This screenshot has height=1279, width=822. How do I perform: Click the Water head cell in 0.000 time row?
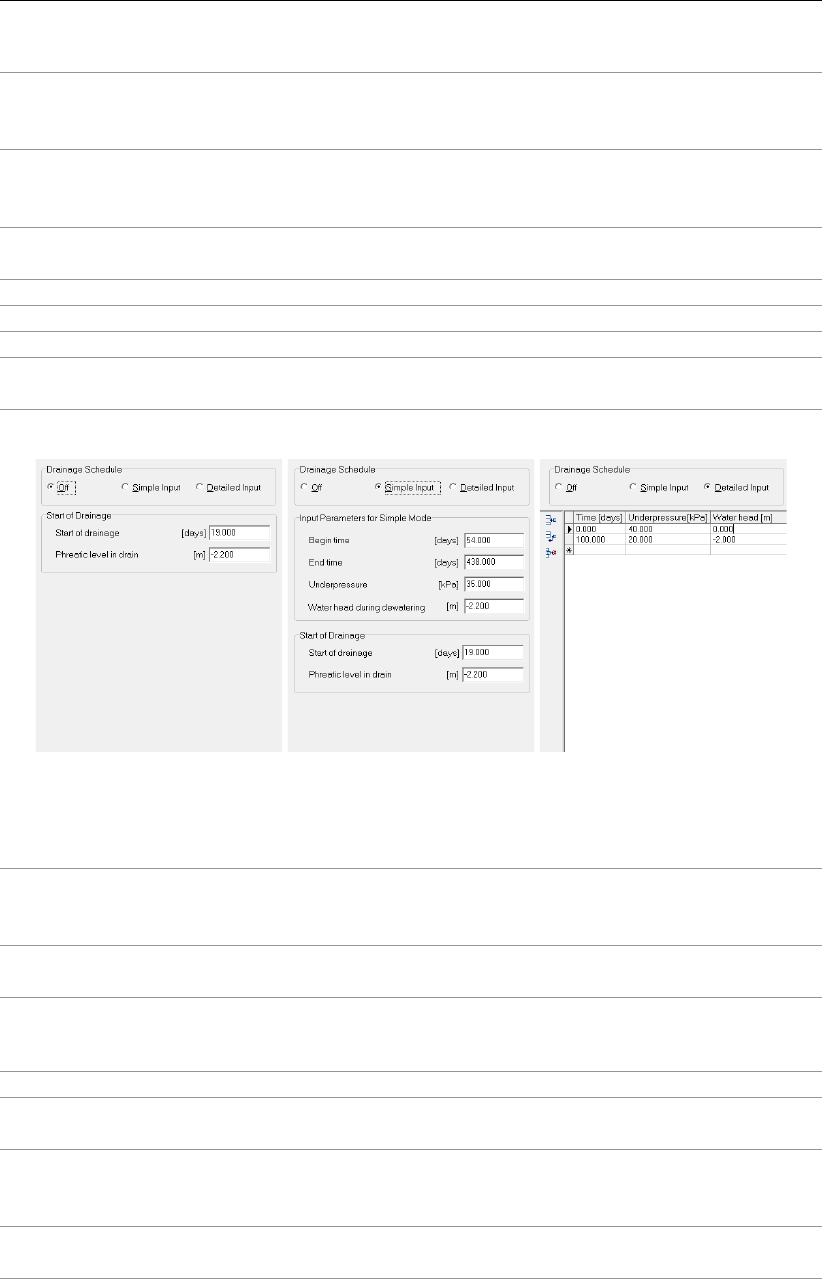[x=748, y=529]
